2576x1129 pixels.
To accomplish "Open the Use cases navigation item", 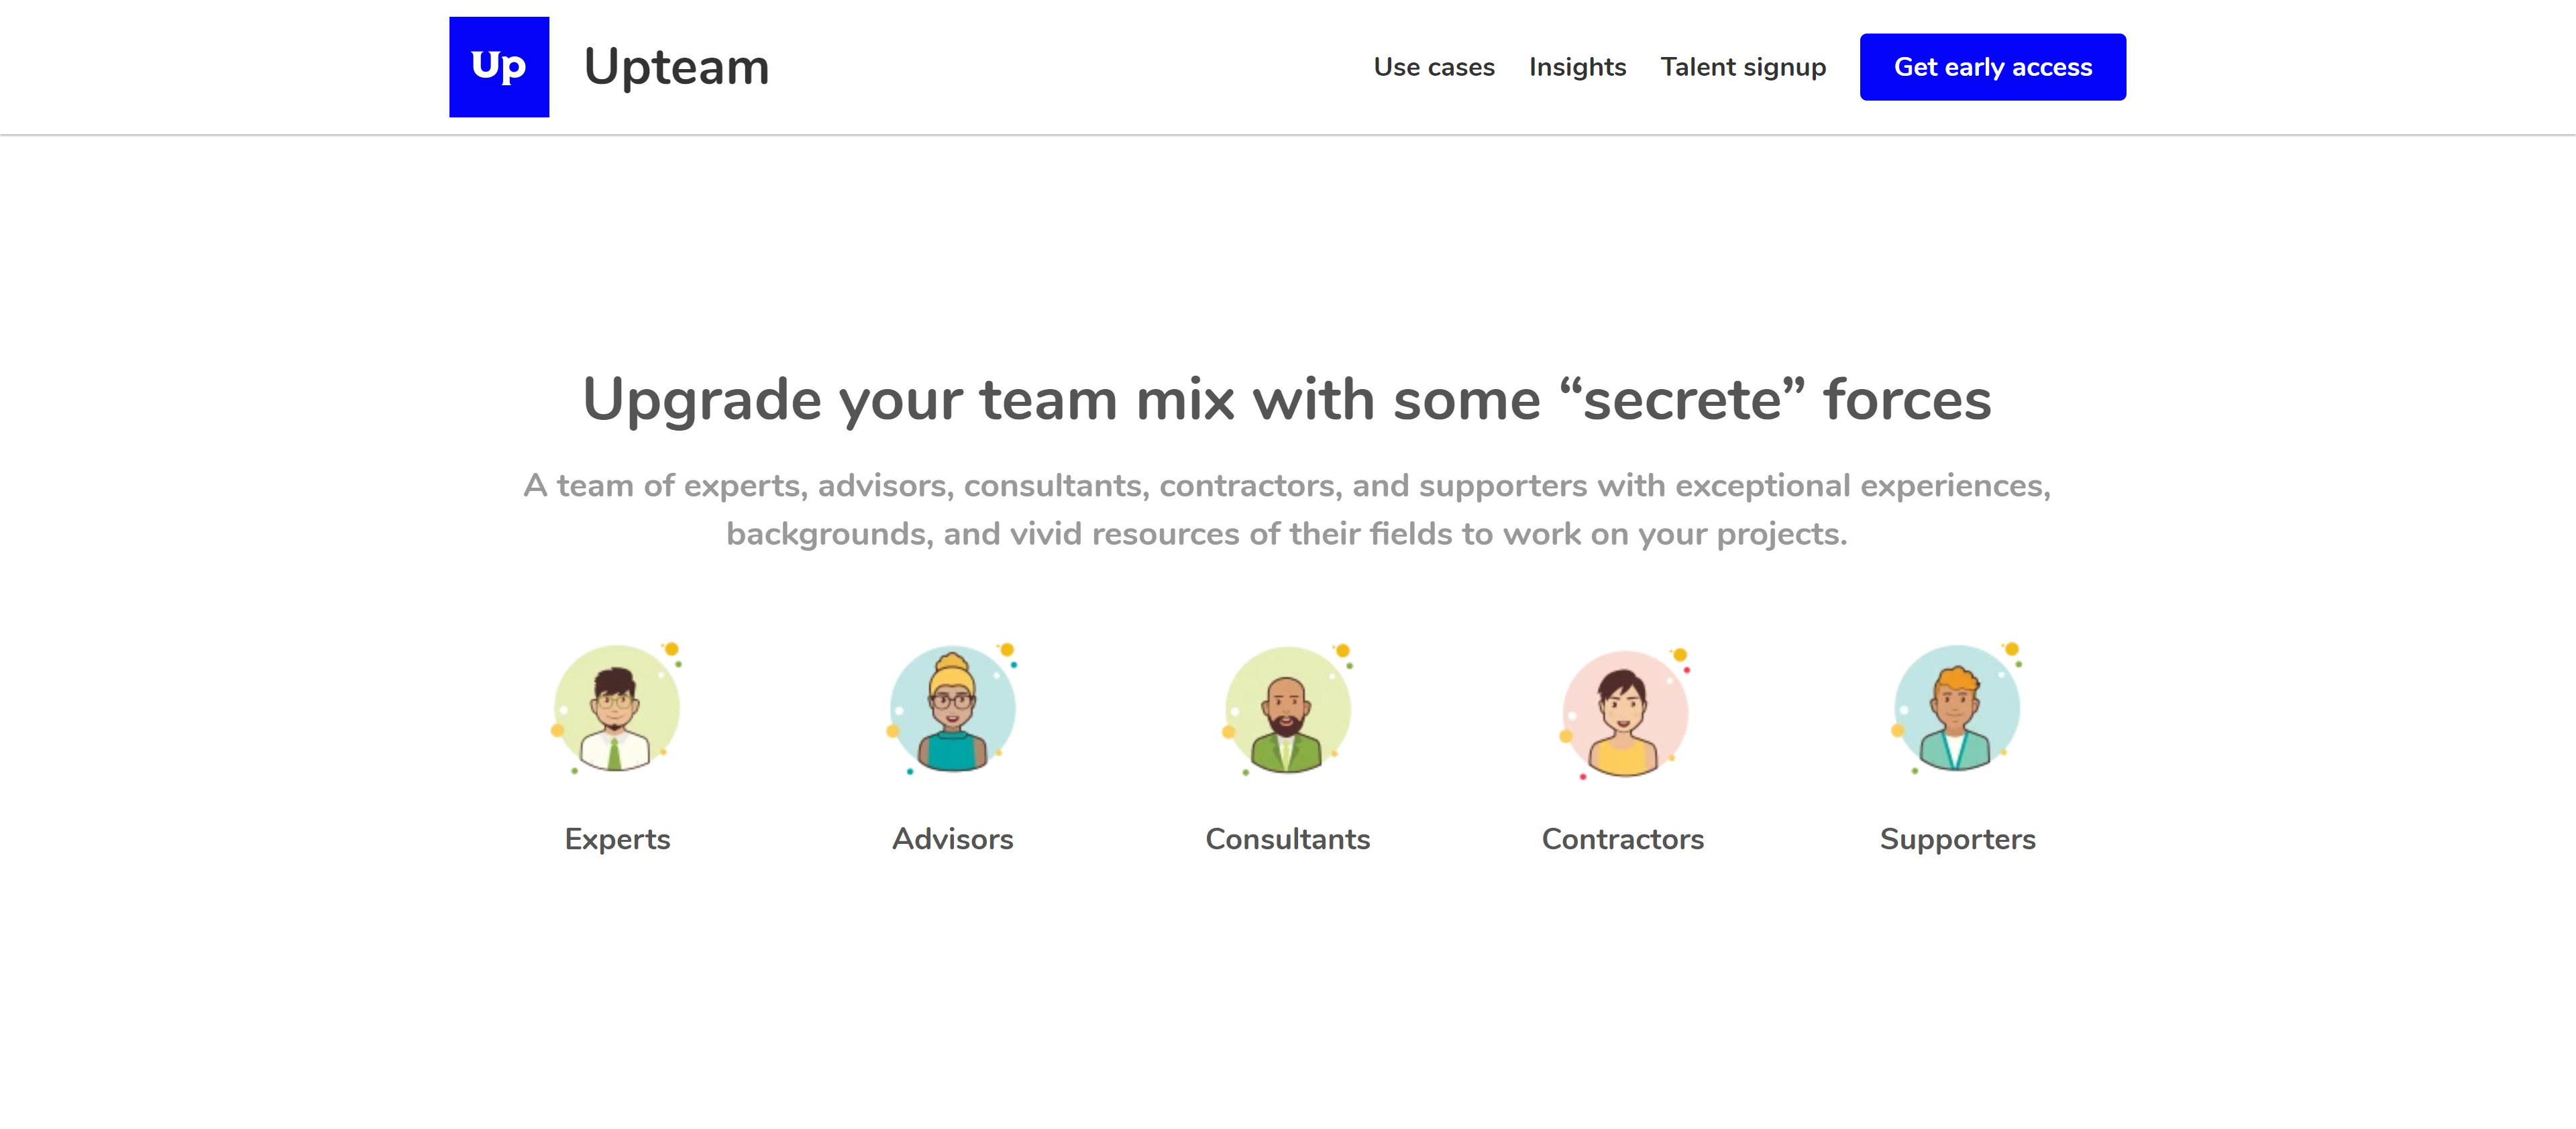I will coord(1434,66).
